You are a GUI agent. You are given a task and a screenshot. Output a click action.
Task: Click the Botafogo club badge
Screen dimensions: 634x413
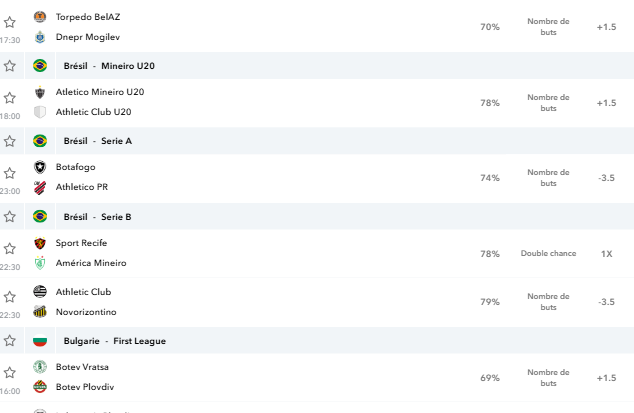pos(40,167)
